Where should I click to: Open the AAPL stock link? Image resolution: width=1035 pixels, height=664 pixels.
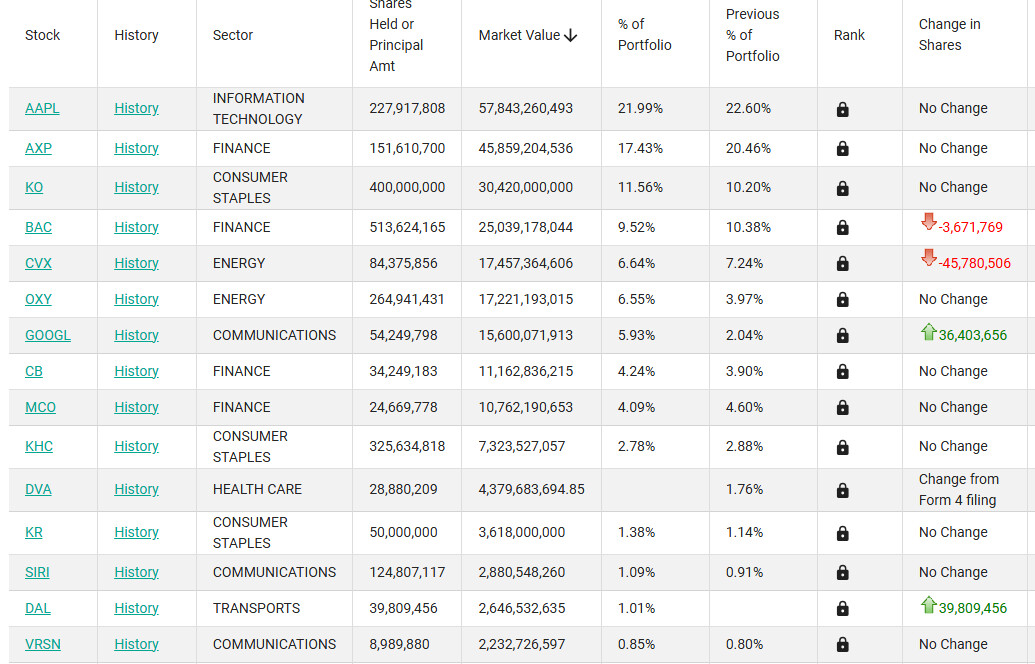(42, 108)
